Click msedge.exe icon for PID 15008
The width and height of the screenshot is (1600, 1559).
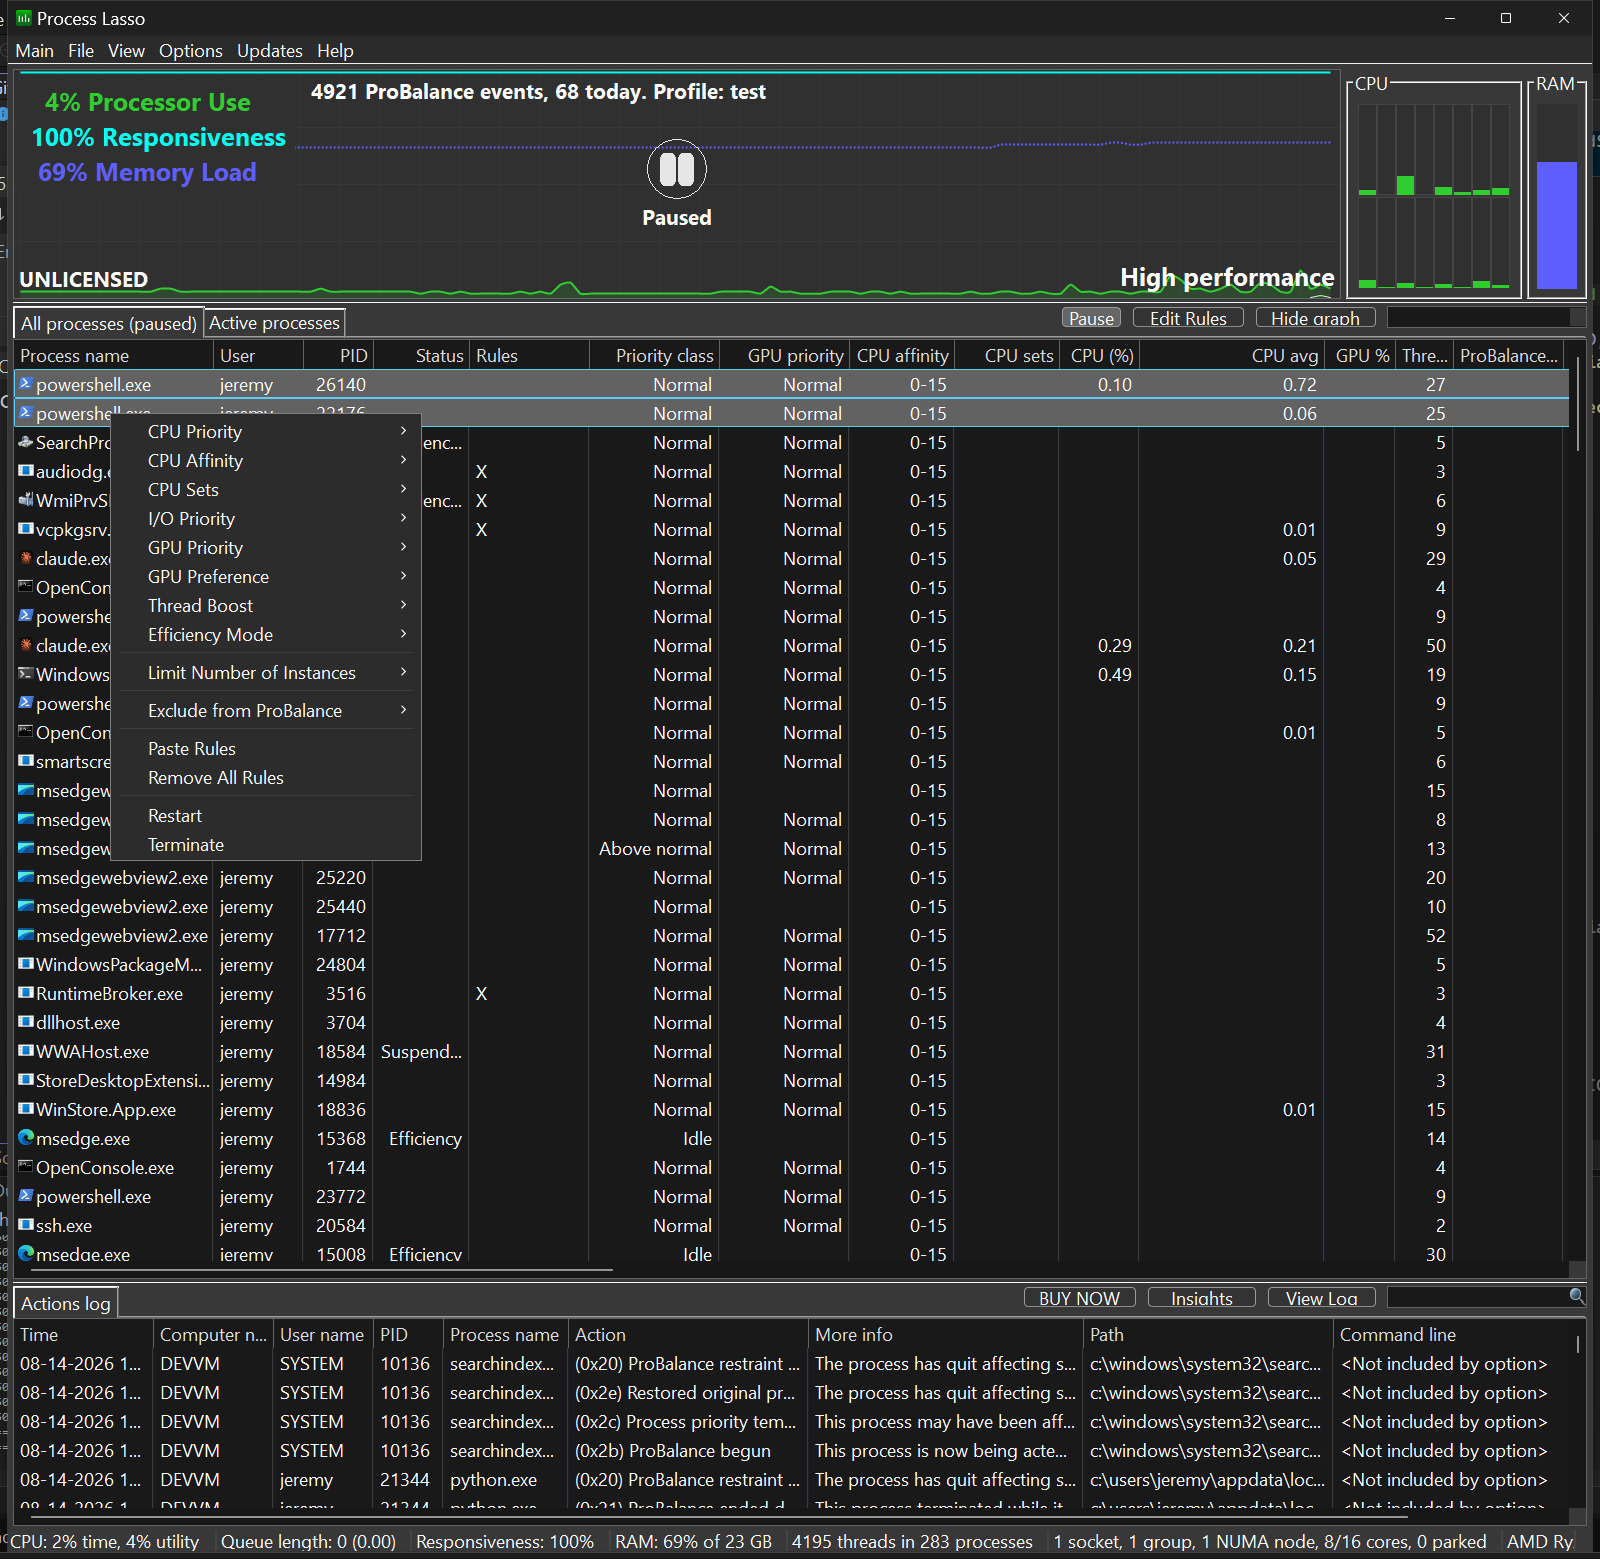26,1254
